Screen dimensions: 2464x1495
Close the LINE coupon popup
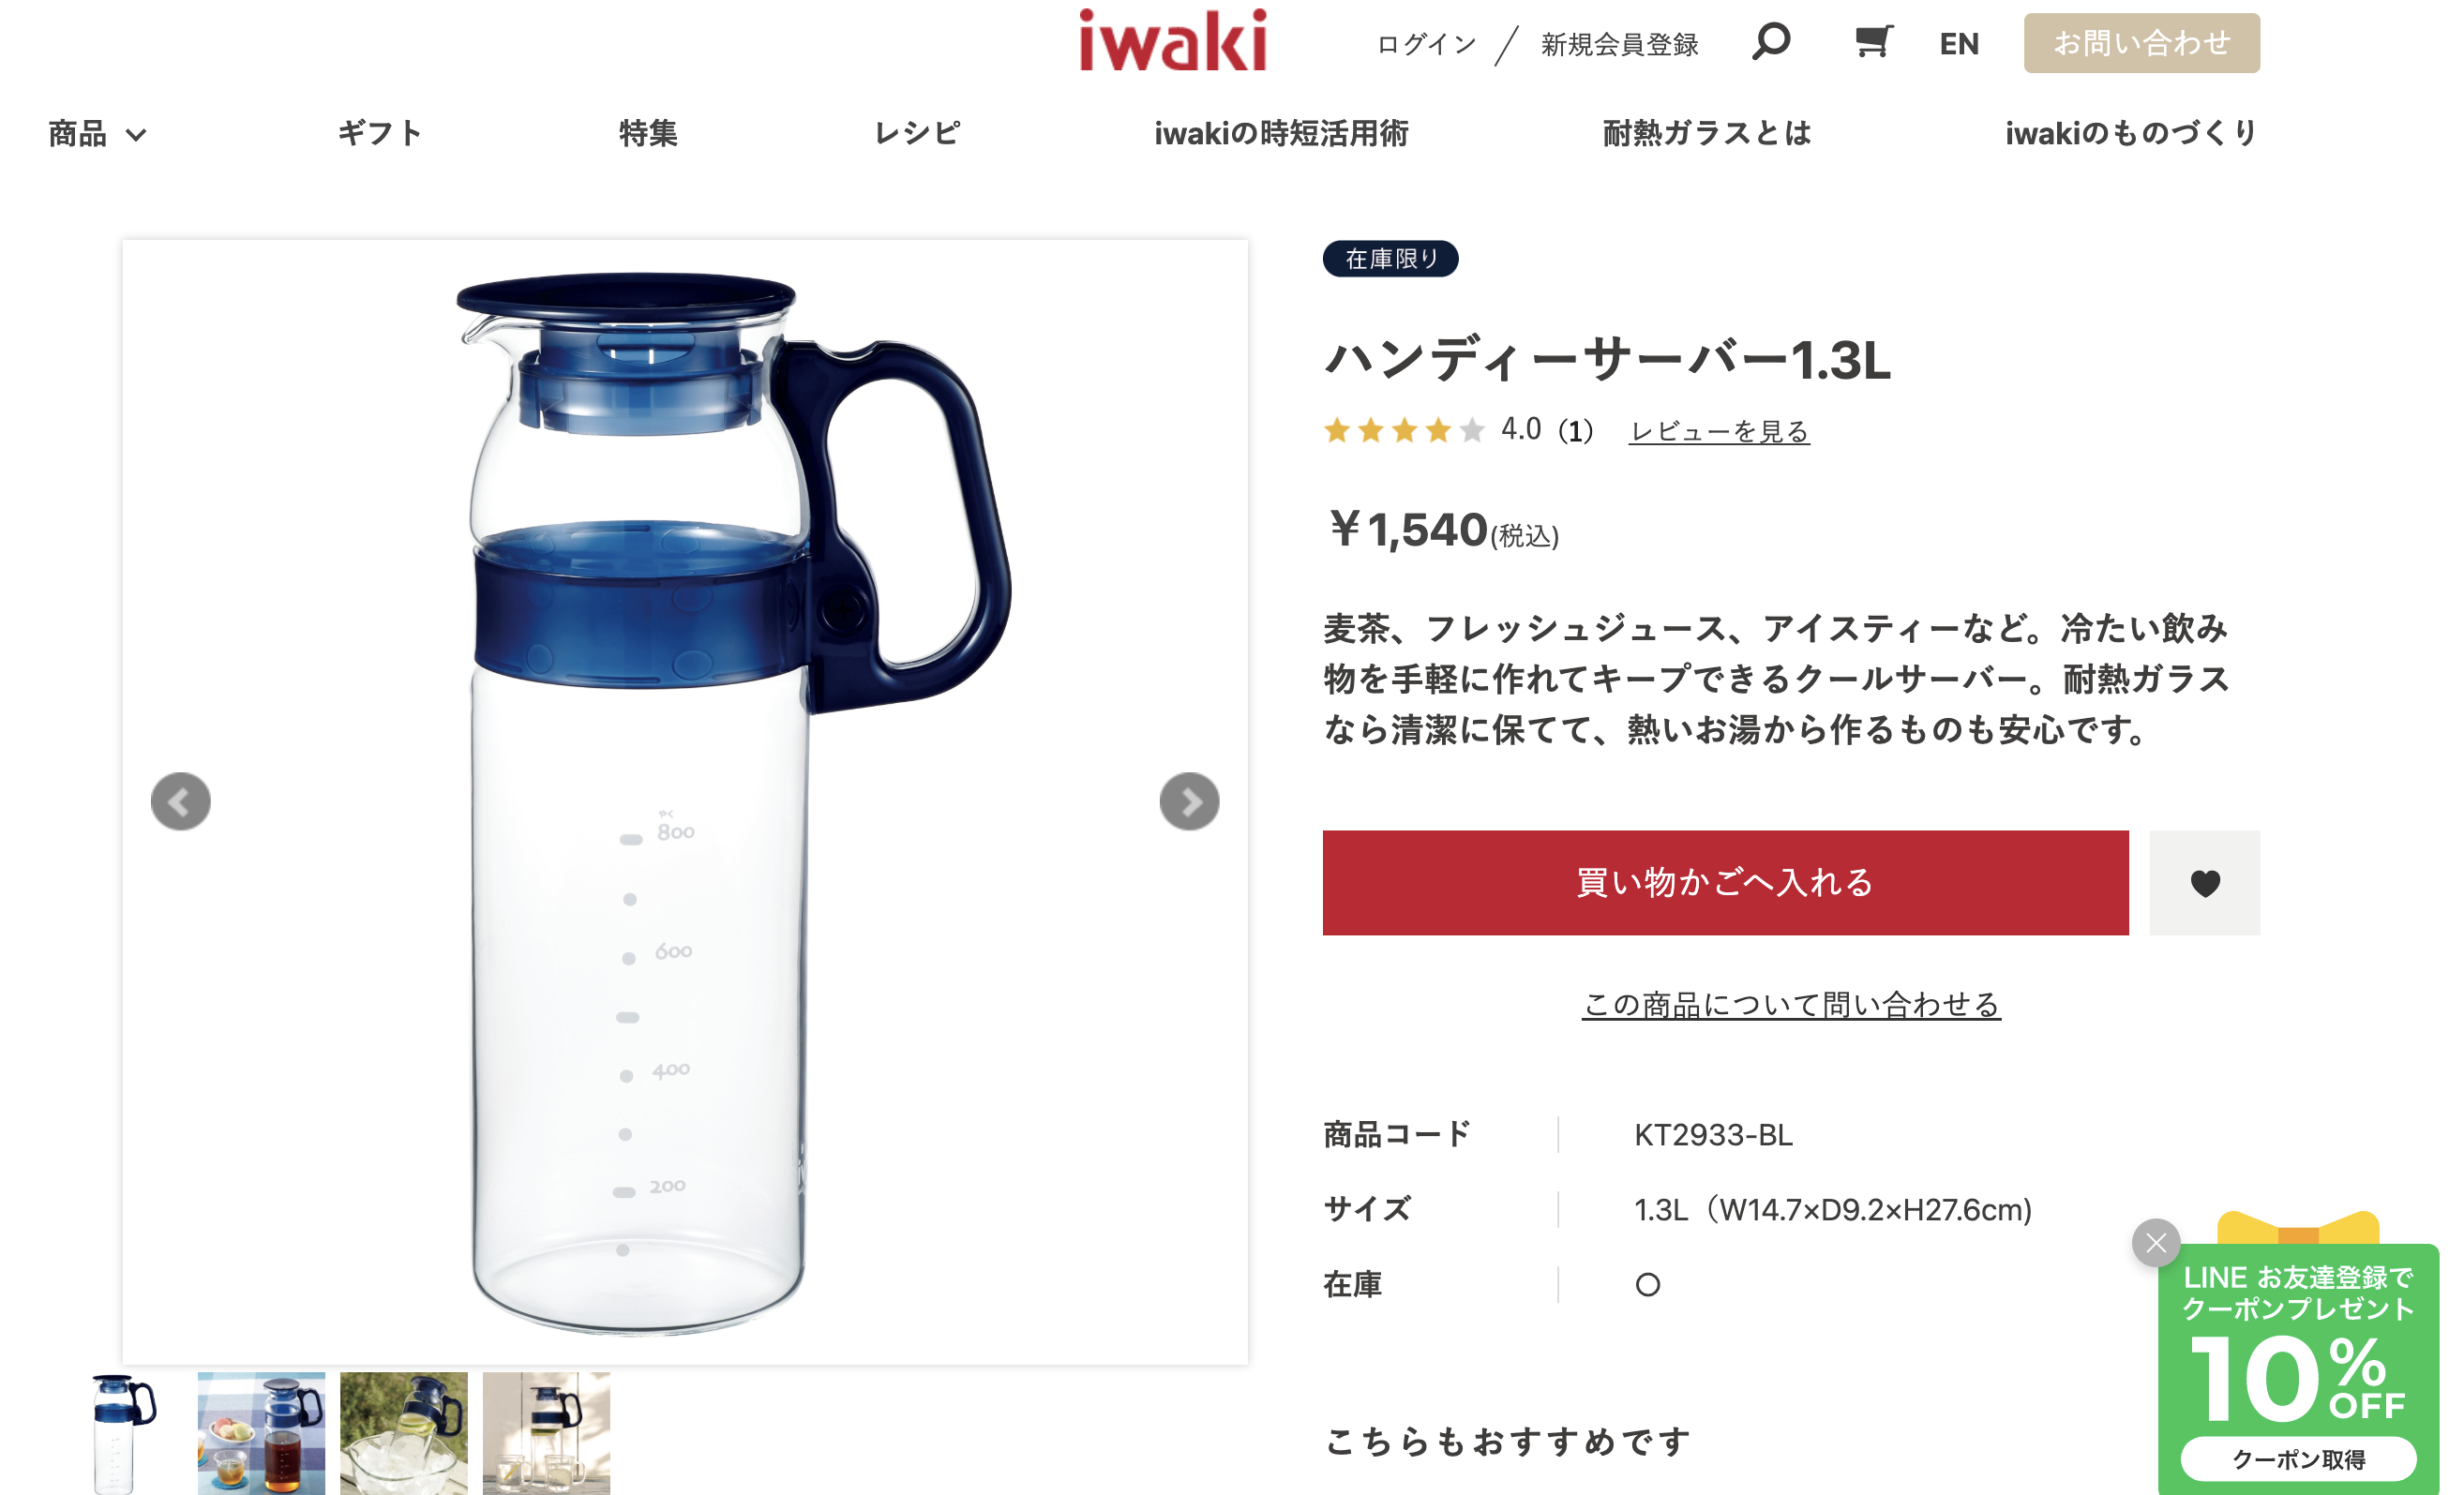click(2155, 1243)
